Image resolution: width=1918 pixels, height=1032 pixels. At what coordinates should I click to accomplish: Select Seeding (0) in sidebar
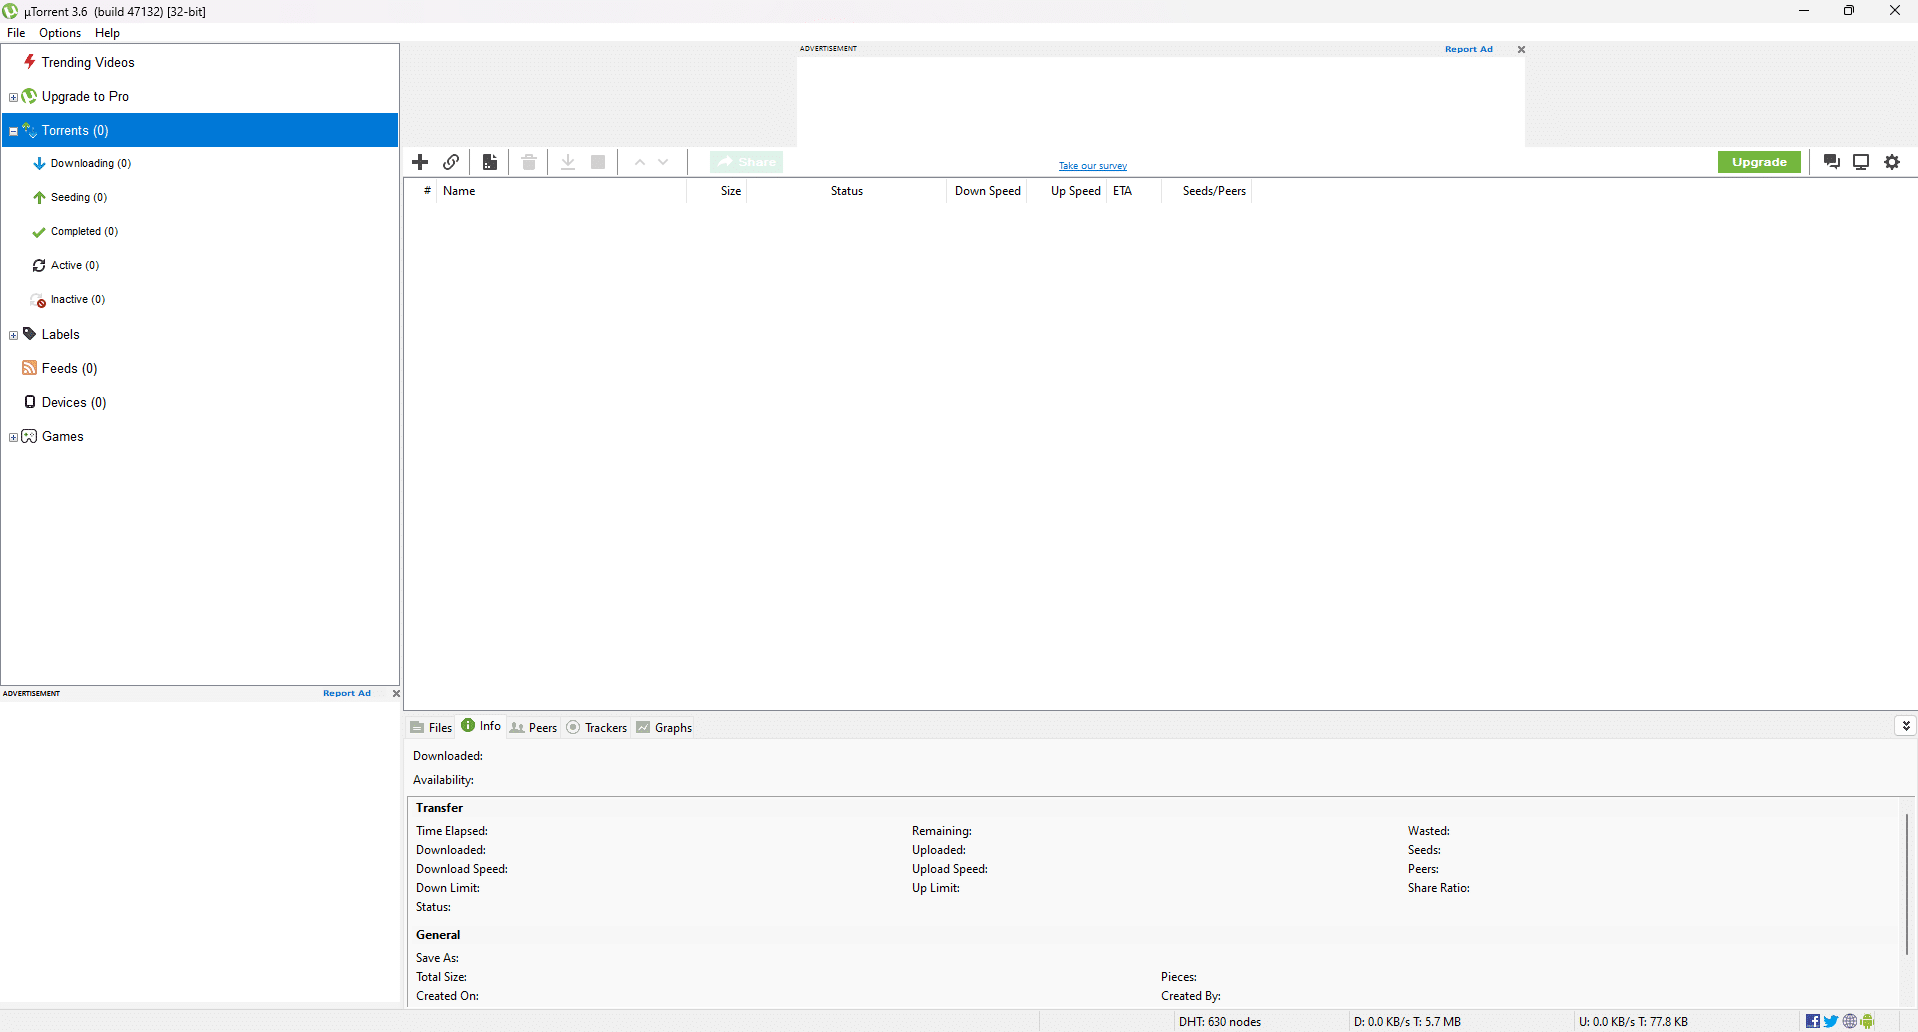(x=79, y=197)
